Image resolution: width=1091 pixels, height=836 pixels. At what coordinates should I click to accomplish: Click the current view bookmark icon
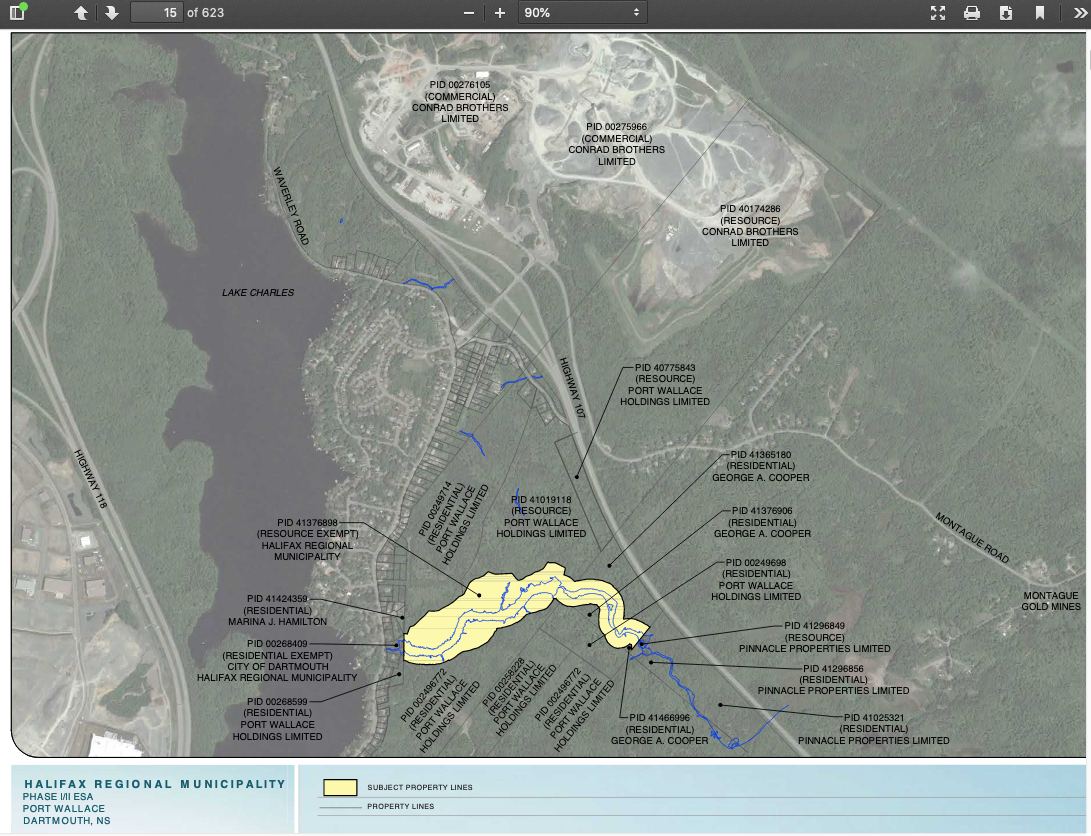click(x=1040, y=13)
